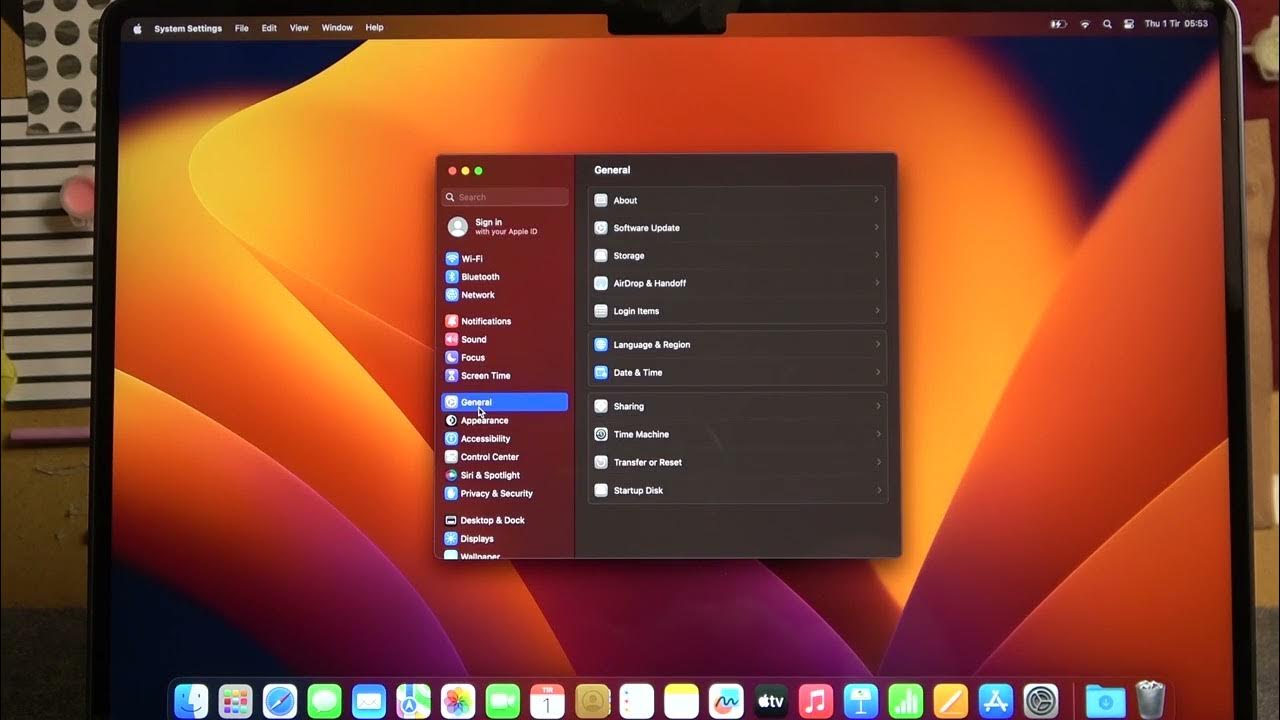The height and width of the screenshot is (720, 1280).
Task: Open the Wi-Fi icon in the settings sidebar
Action: tap(452, 258)
